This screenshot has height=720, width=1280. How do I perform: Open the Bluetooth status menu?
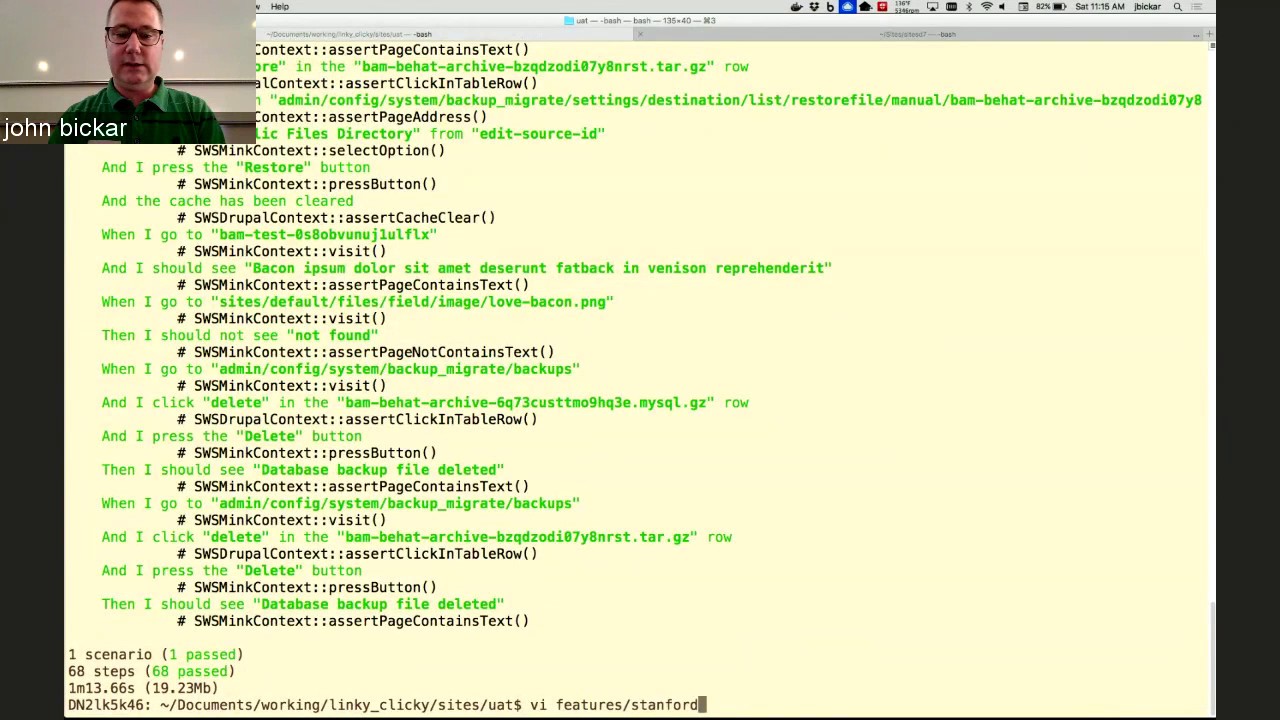pos(968,7)
